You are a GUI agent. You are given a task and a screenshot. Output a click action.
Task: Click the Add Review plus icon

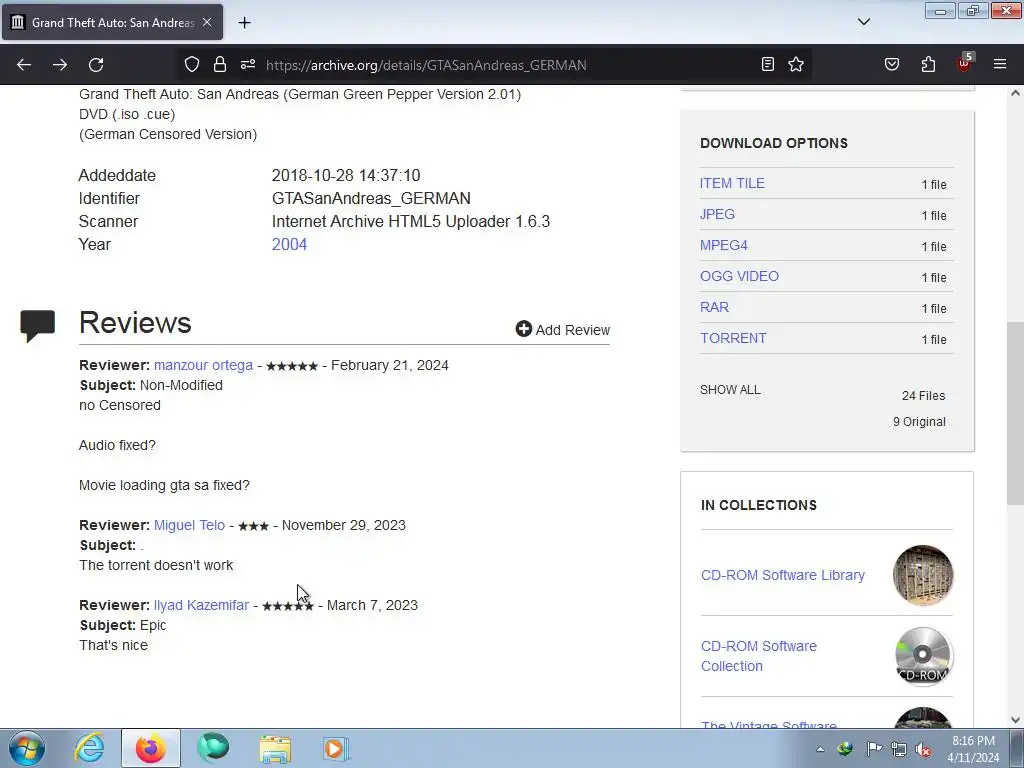524,329
